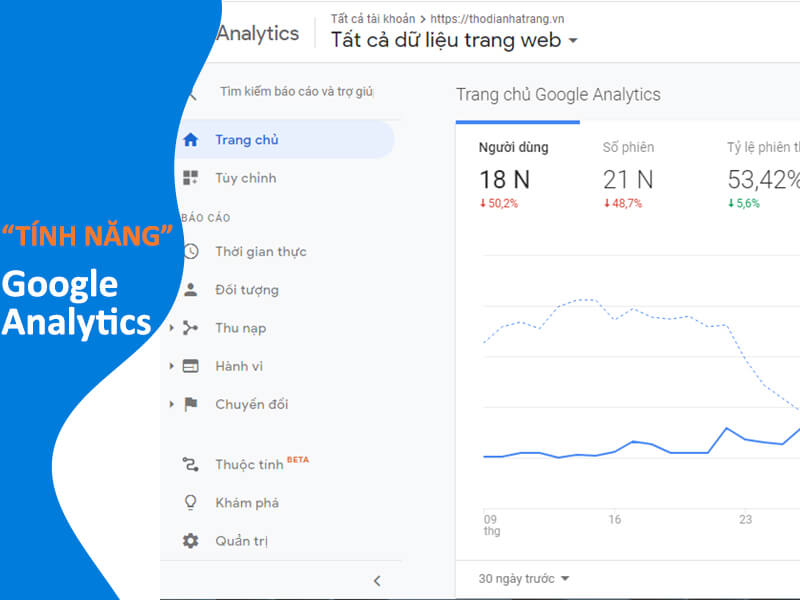The image size is (800, 600).
Task: Click the Đối tượng person icon
Action: pyautogui.click(x=190, y=290)
